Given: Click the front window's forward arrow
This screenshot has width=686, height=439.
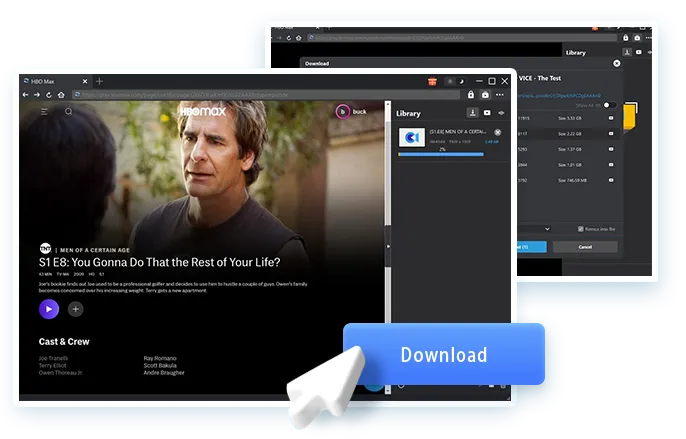Looking at the screenshot, I should pos(37,95).
